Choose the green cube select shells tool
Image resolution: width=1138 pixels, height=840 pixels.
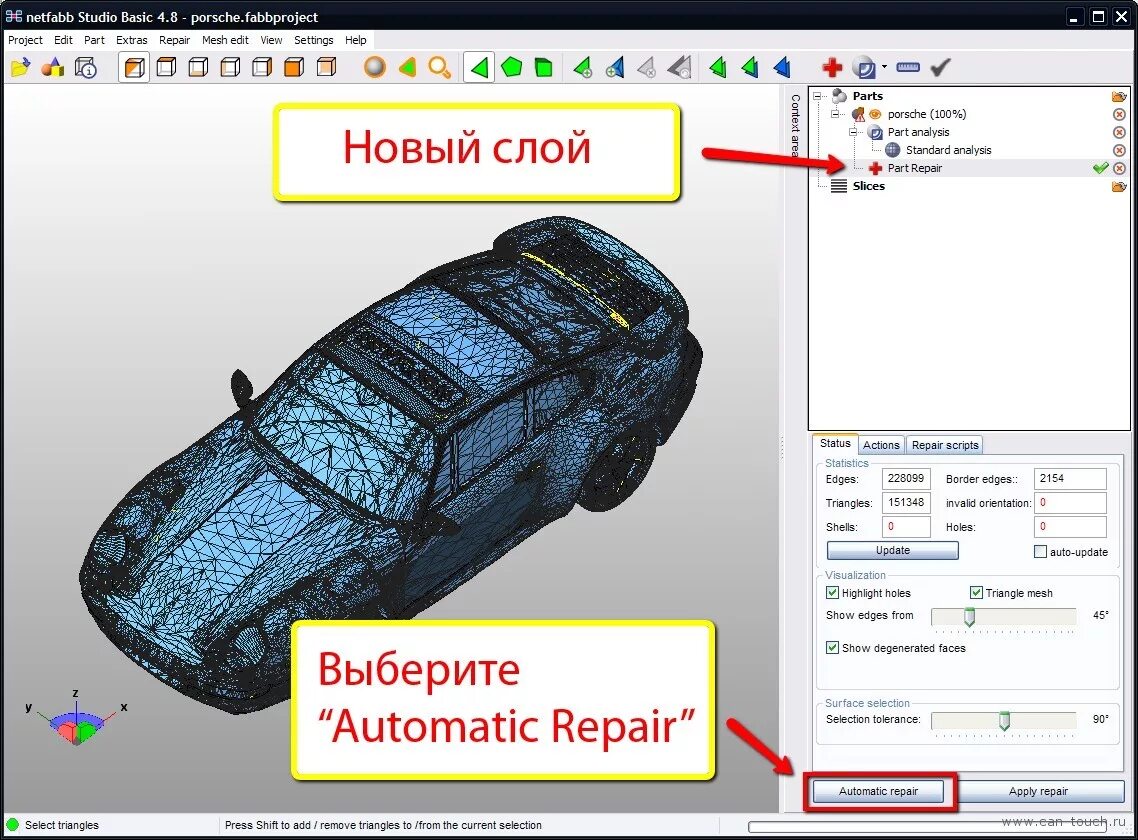click(x=544, y=68)
